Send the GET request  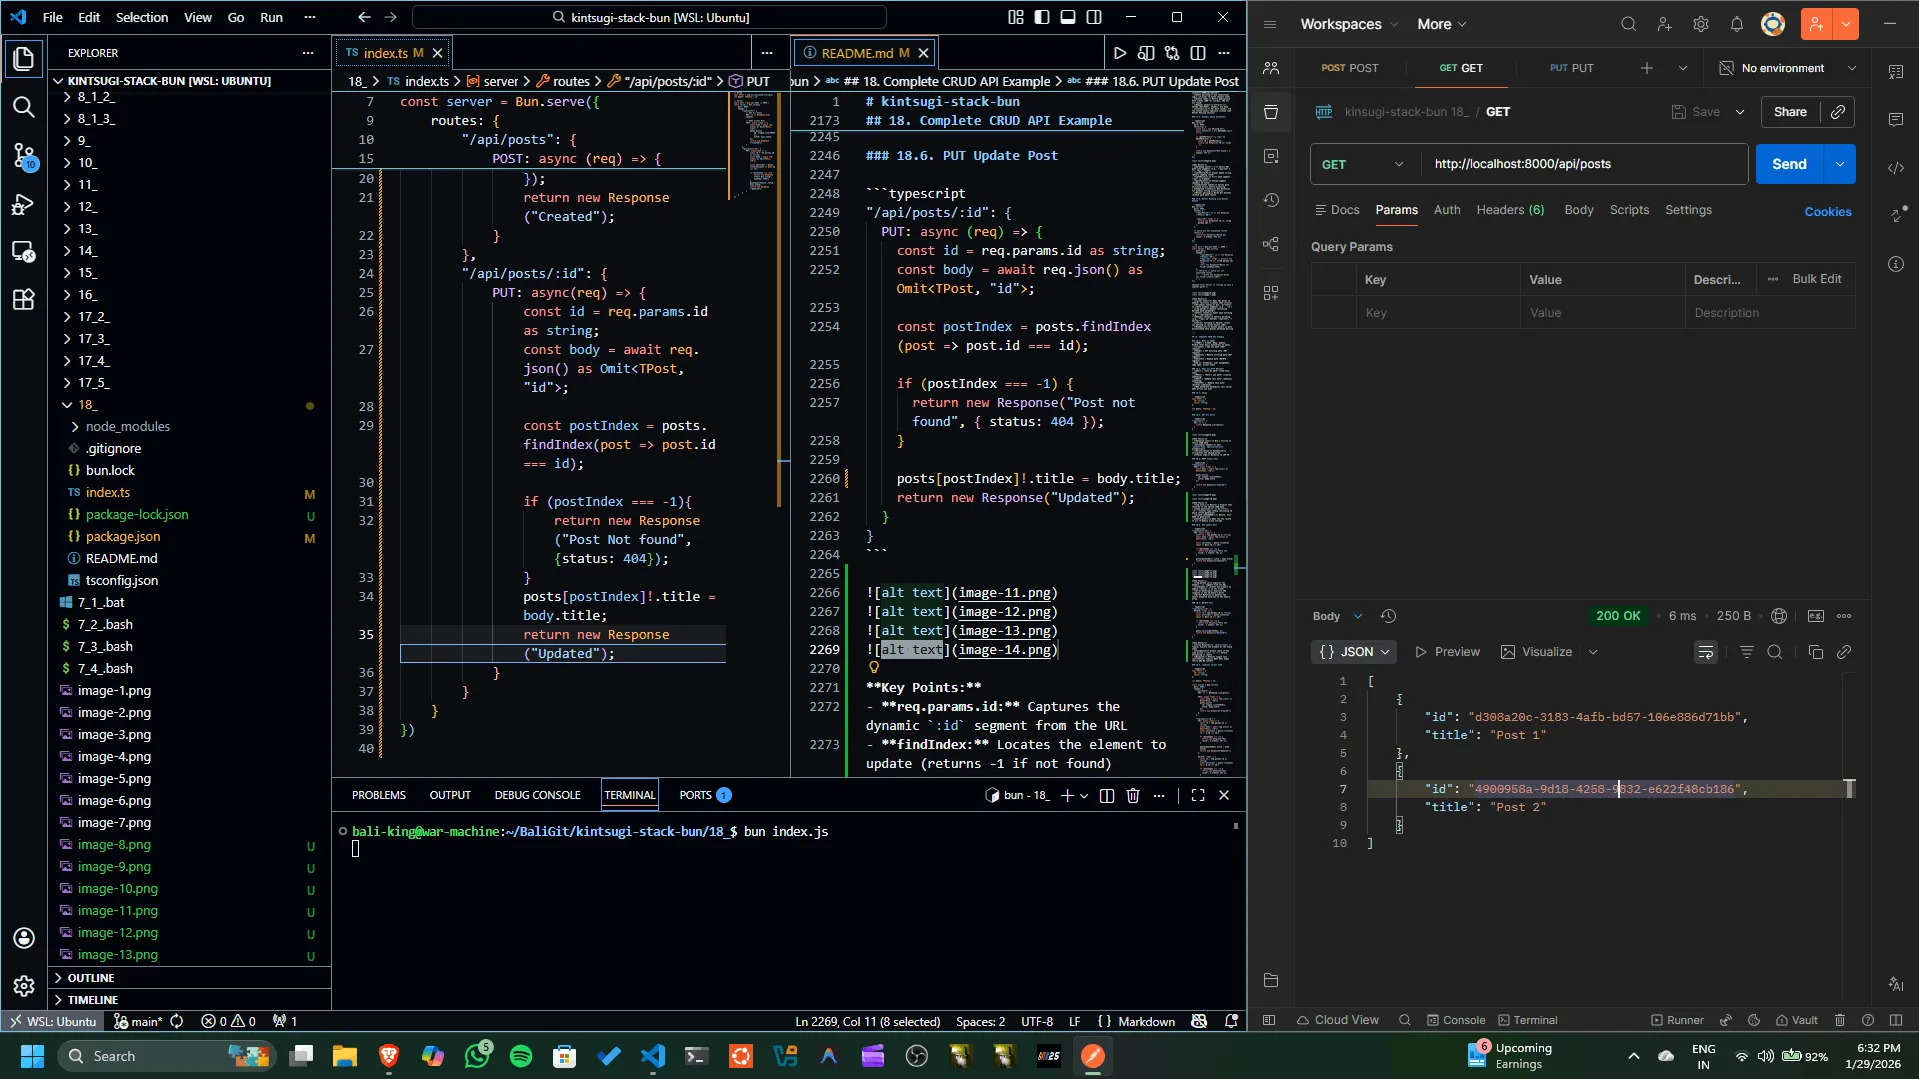pyautogui.click(x=1788, y=164)
